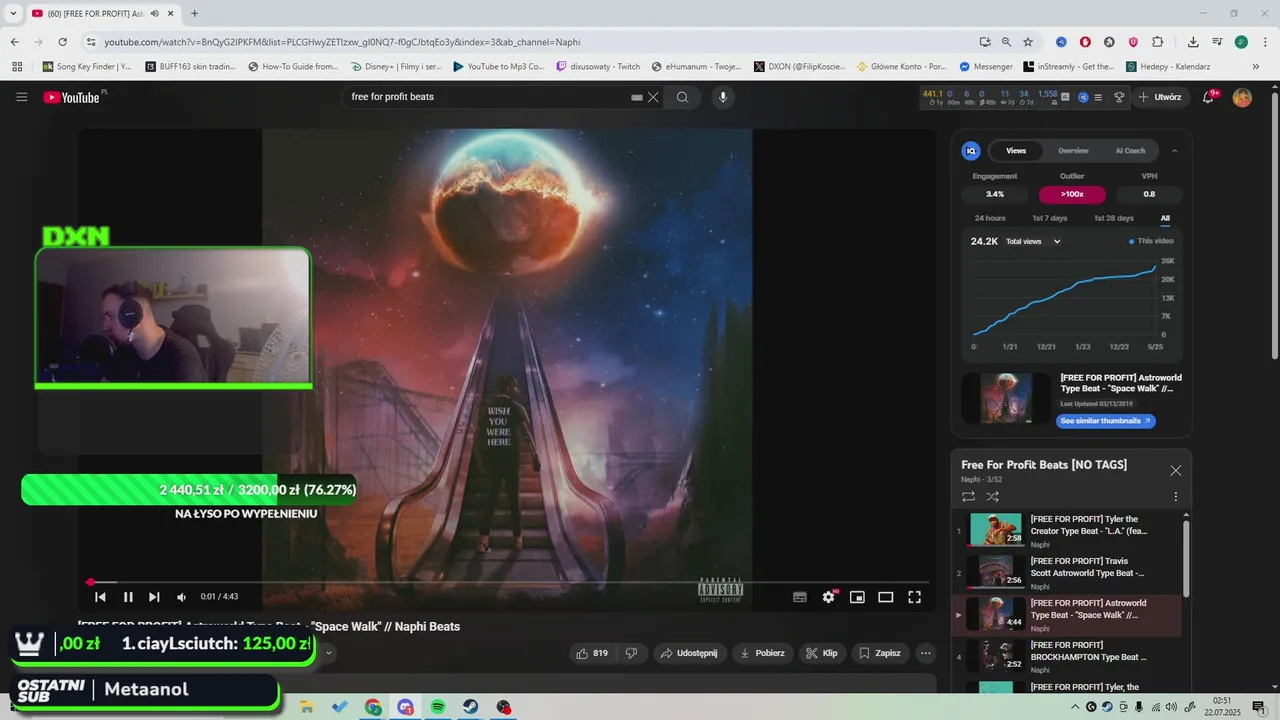Screen dimensions: 1280x720
Task: Toggle subtitles in the player
Action: click(800, 597)
